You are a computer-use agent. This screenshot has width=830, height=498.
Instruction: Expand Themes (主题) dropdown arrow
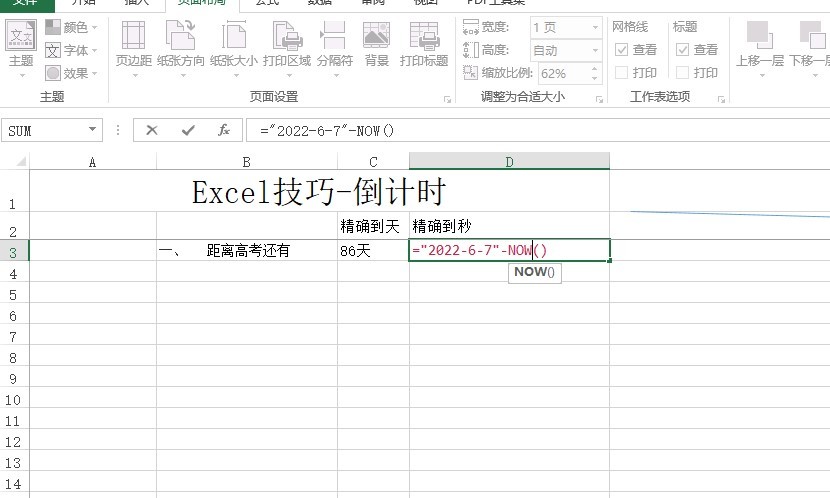pos(22,75)
